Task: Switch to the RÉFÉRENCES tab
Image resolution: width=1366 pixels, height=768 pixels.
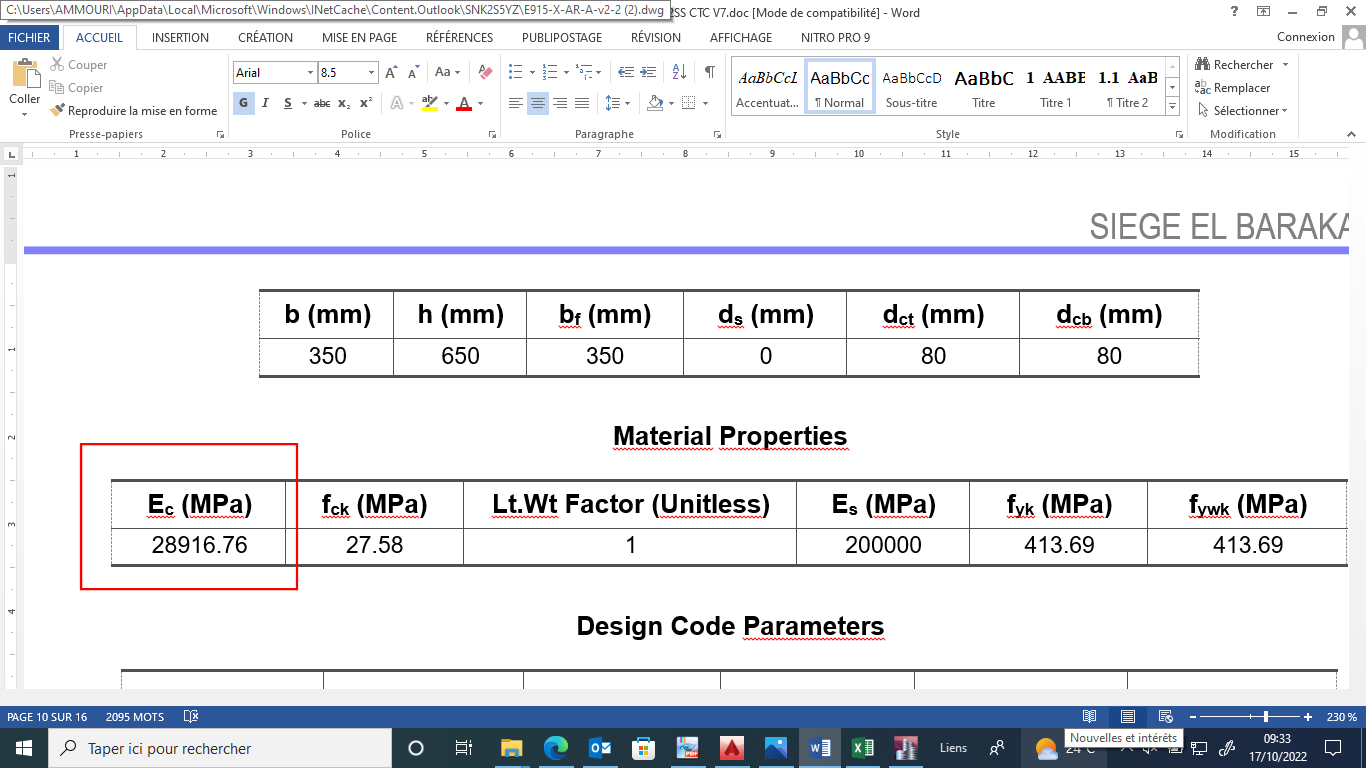Action: pyautogui.click(x=459, y=37)
